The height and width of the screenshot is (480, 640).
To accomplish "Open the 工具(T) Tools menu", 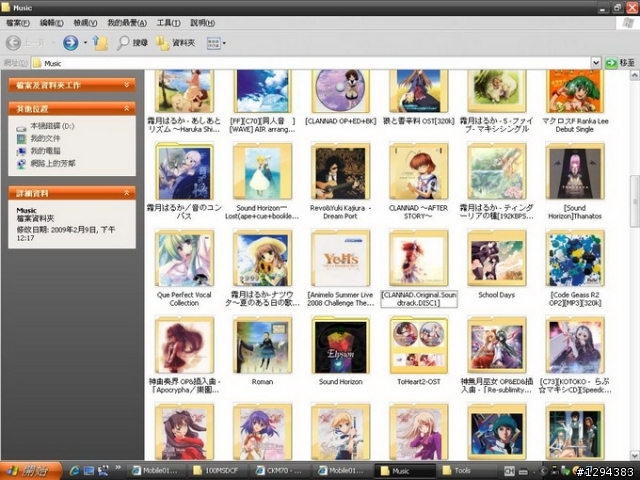I will point(169,23).
